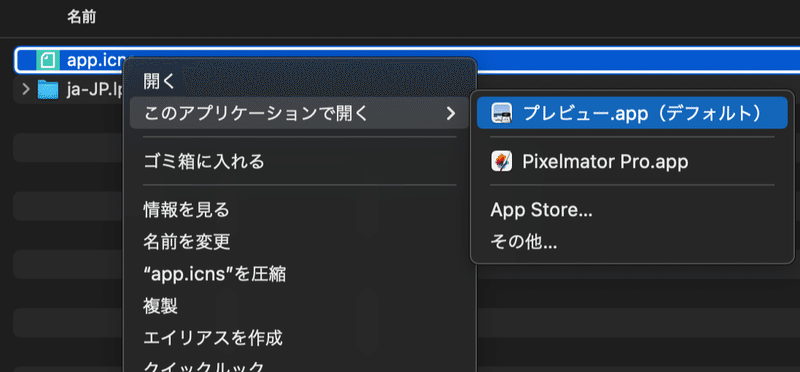Select このアプリケーションで開く menu entry
This screenshot has width=800, height=372.
(299, 113)
